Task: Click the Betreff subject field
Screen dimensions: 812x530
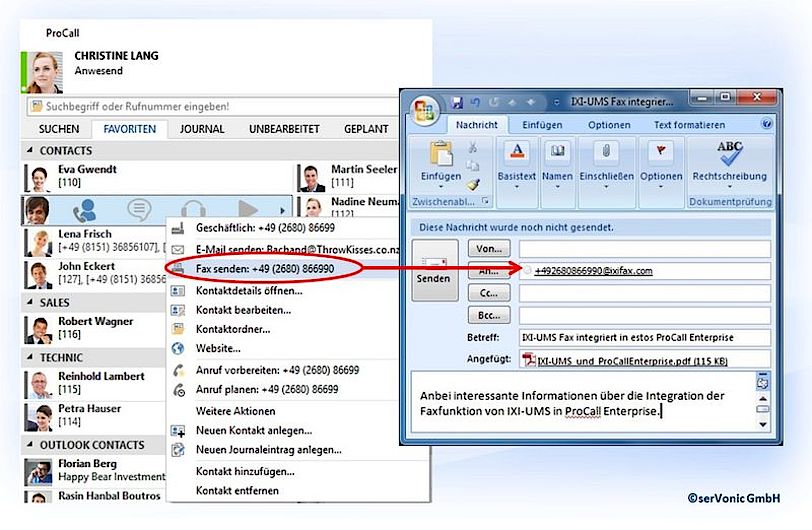Action: point(644,337)
